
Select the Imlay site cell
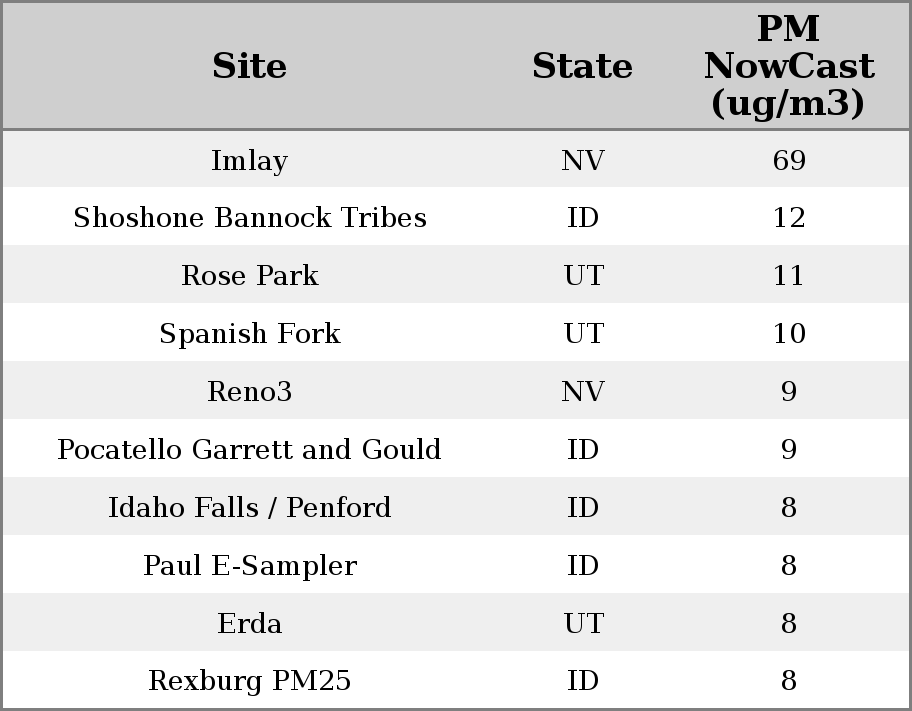249,161
